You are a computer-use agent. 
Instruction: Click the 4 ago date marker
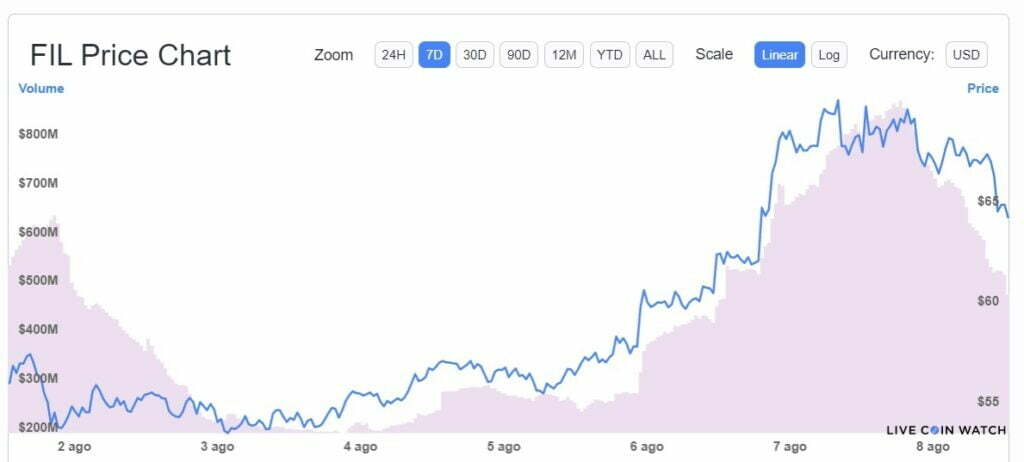tap(360, 447)
